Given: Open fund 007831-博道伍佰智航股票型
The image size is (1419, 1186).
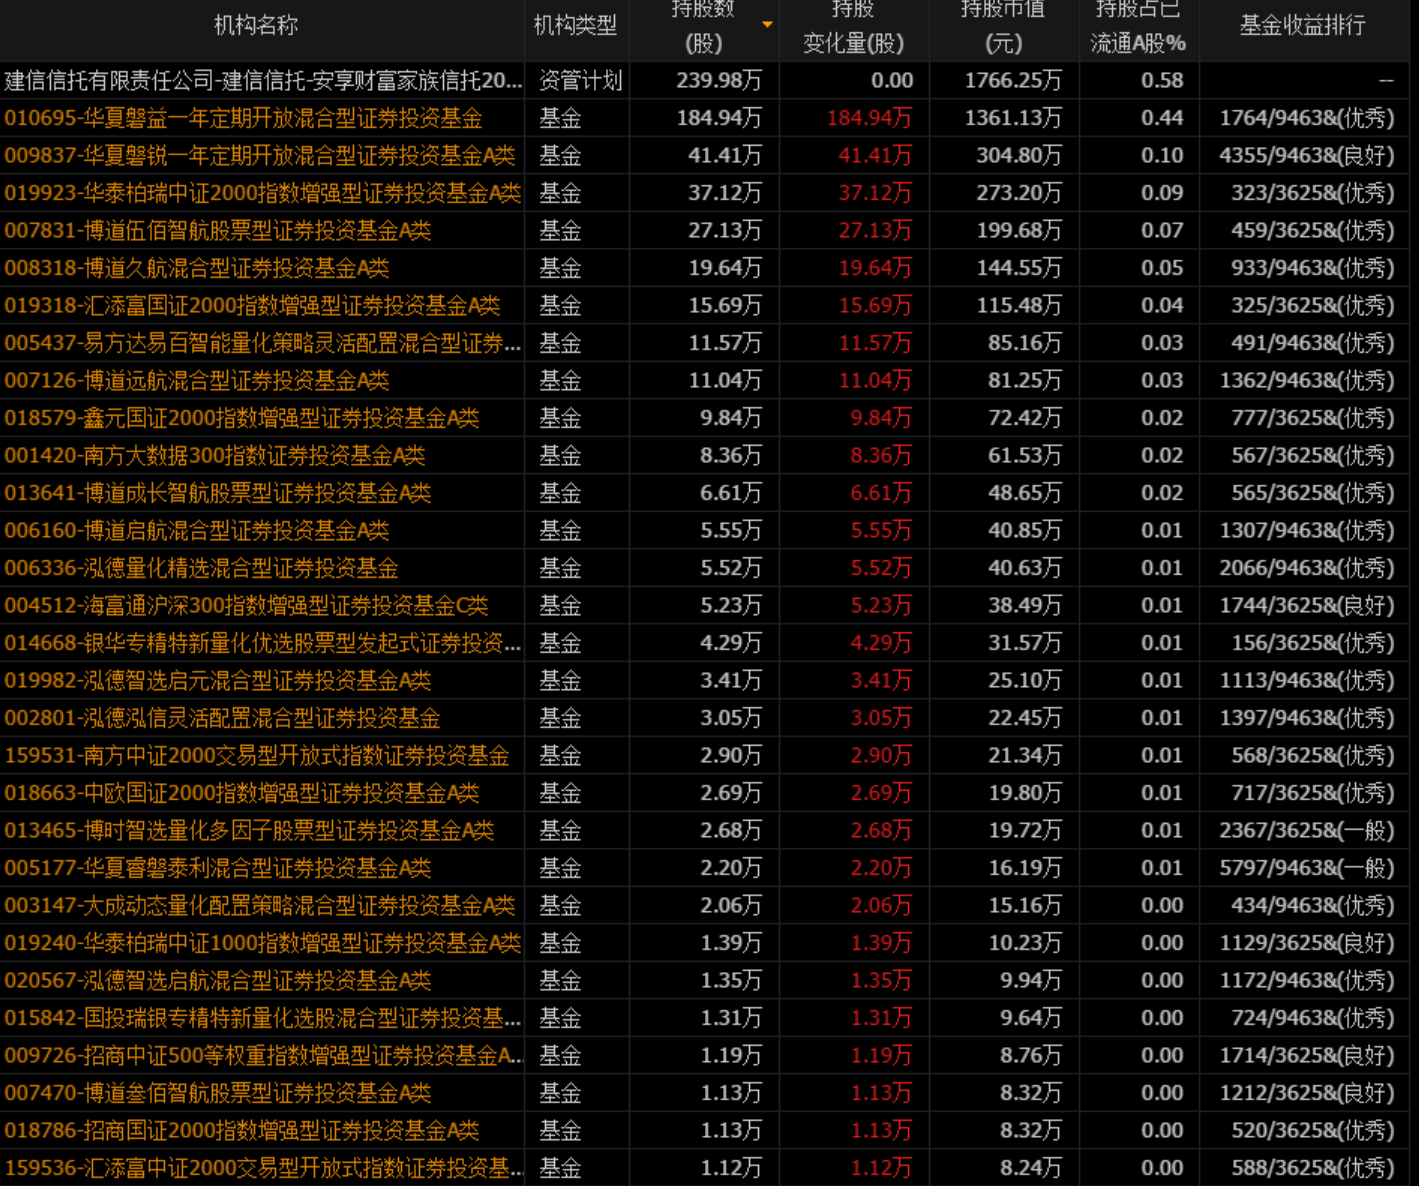Looking at the screenshot, I should (218, 231).
